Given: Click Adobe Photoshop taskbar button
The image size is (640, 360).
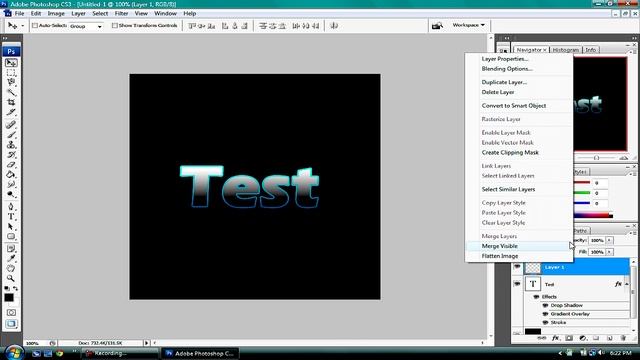Looking at the screenshot, I should click(x=201, y=353).
